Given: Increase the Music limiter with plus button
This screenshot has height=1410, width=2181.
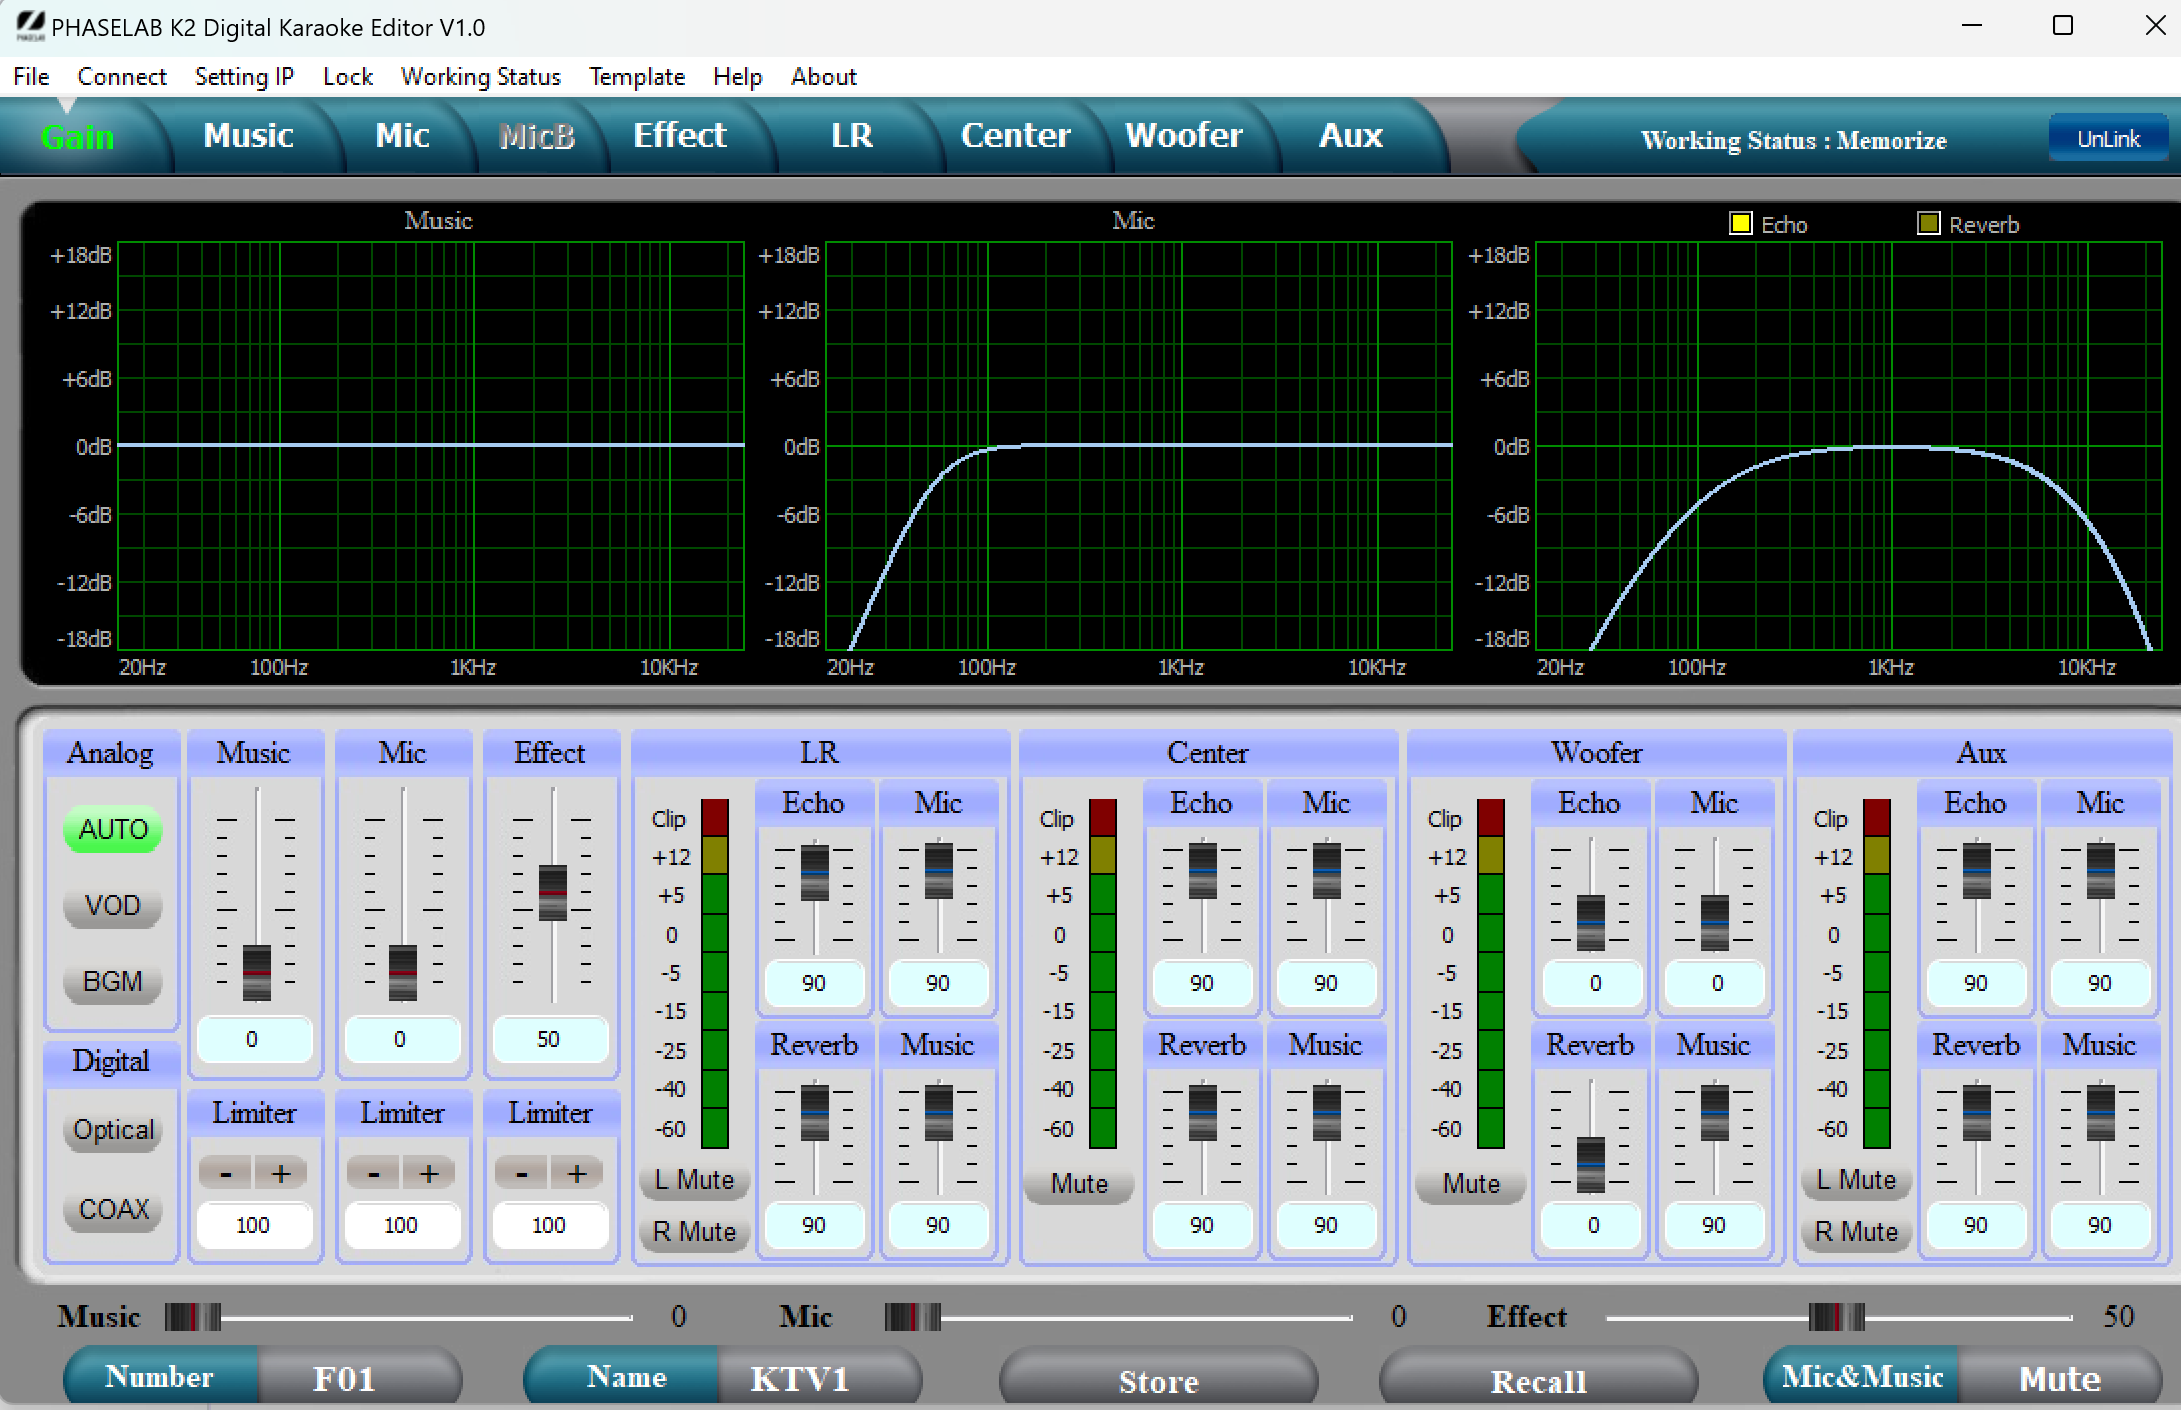Looking at the screenshot, I should (x=281, y=1172).
